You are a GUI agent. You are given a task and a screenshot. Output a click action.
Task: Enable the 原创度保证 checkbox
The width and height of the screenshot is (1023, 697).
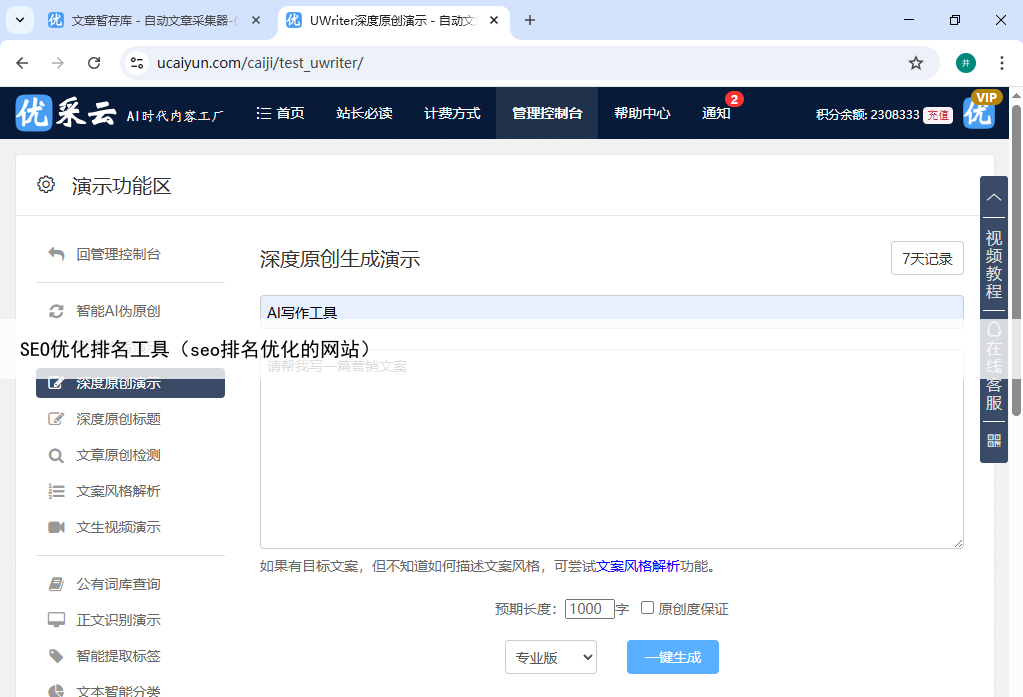(648, 607)
